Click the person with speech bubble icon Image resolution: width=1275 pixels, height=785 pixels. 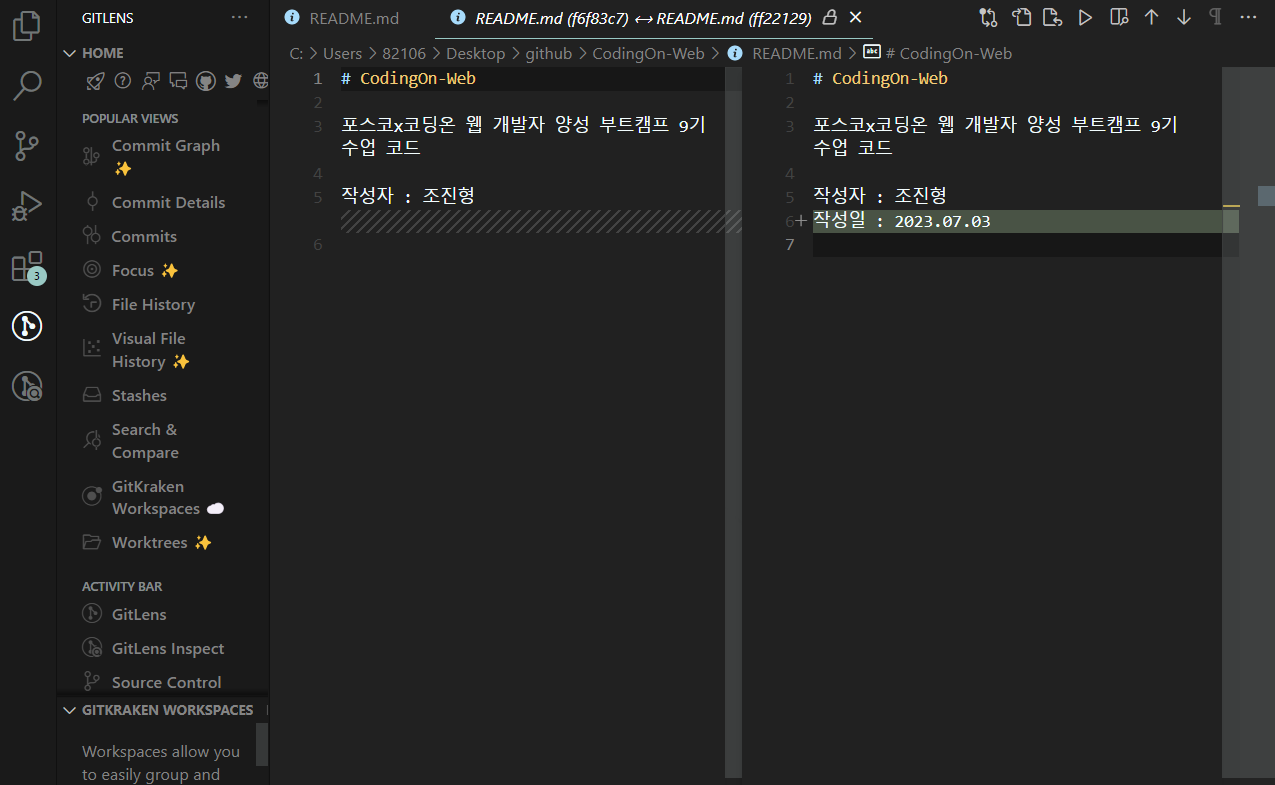(151, 81)
